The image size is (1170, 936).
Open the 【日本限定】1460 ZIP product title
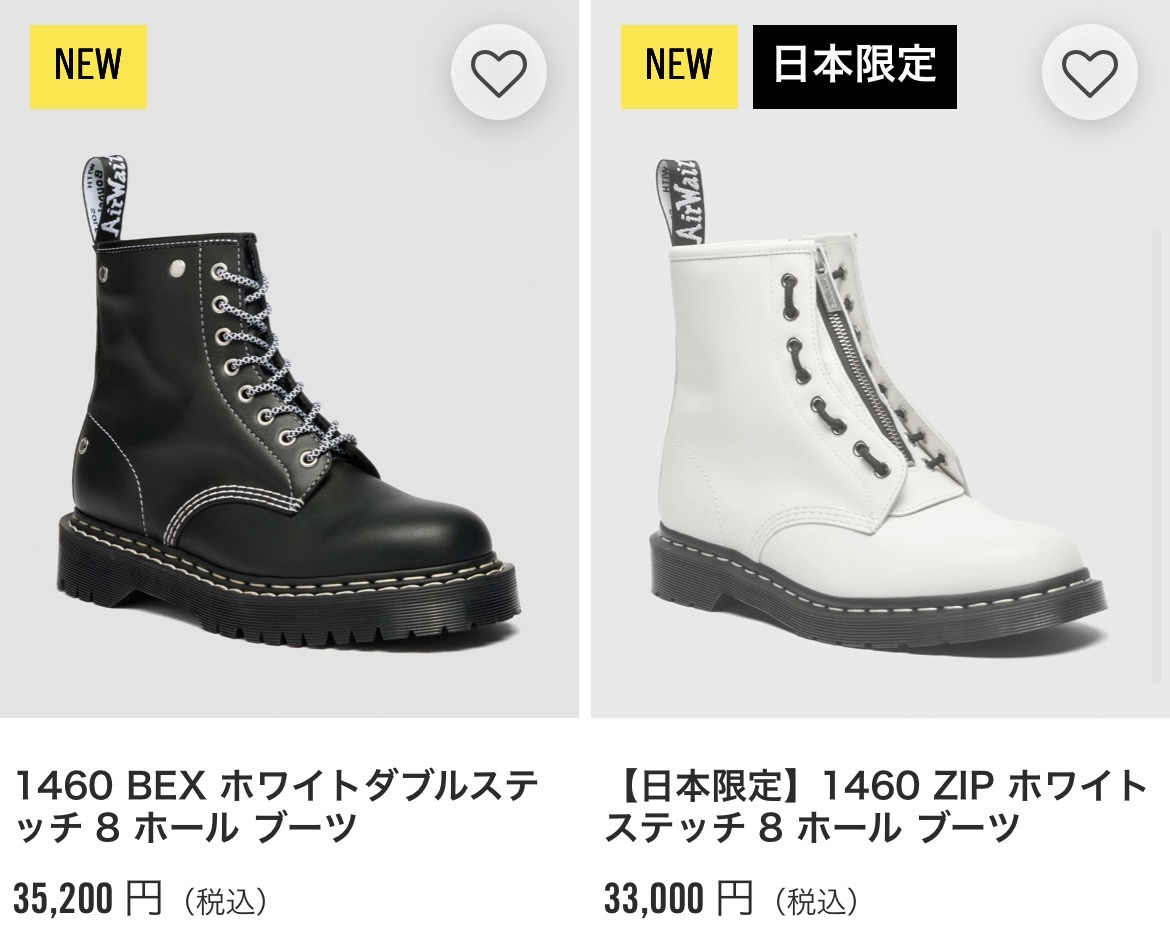876,807
